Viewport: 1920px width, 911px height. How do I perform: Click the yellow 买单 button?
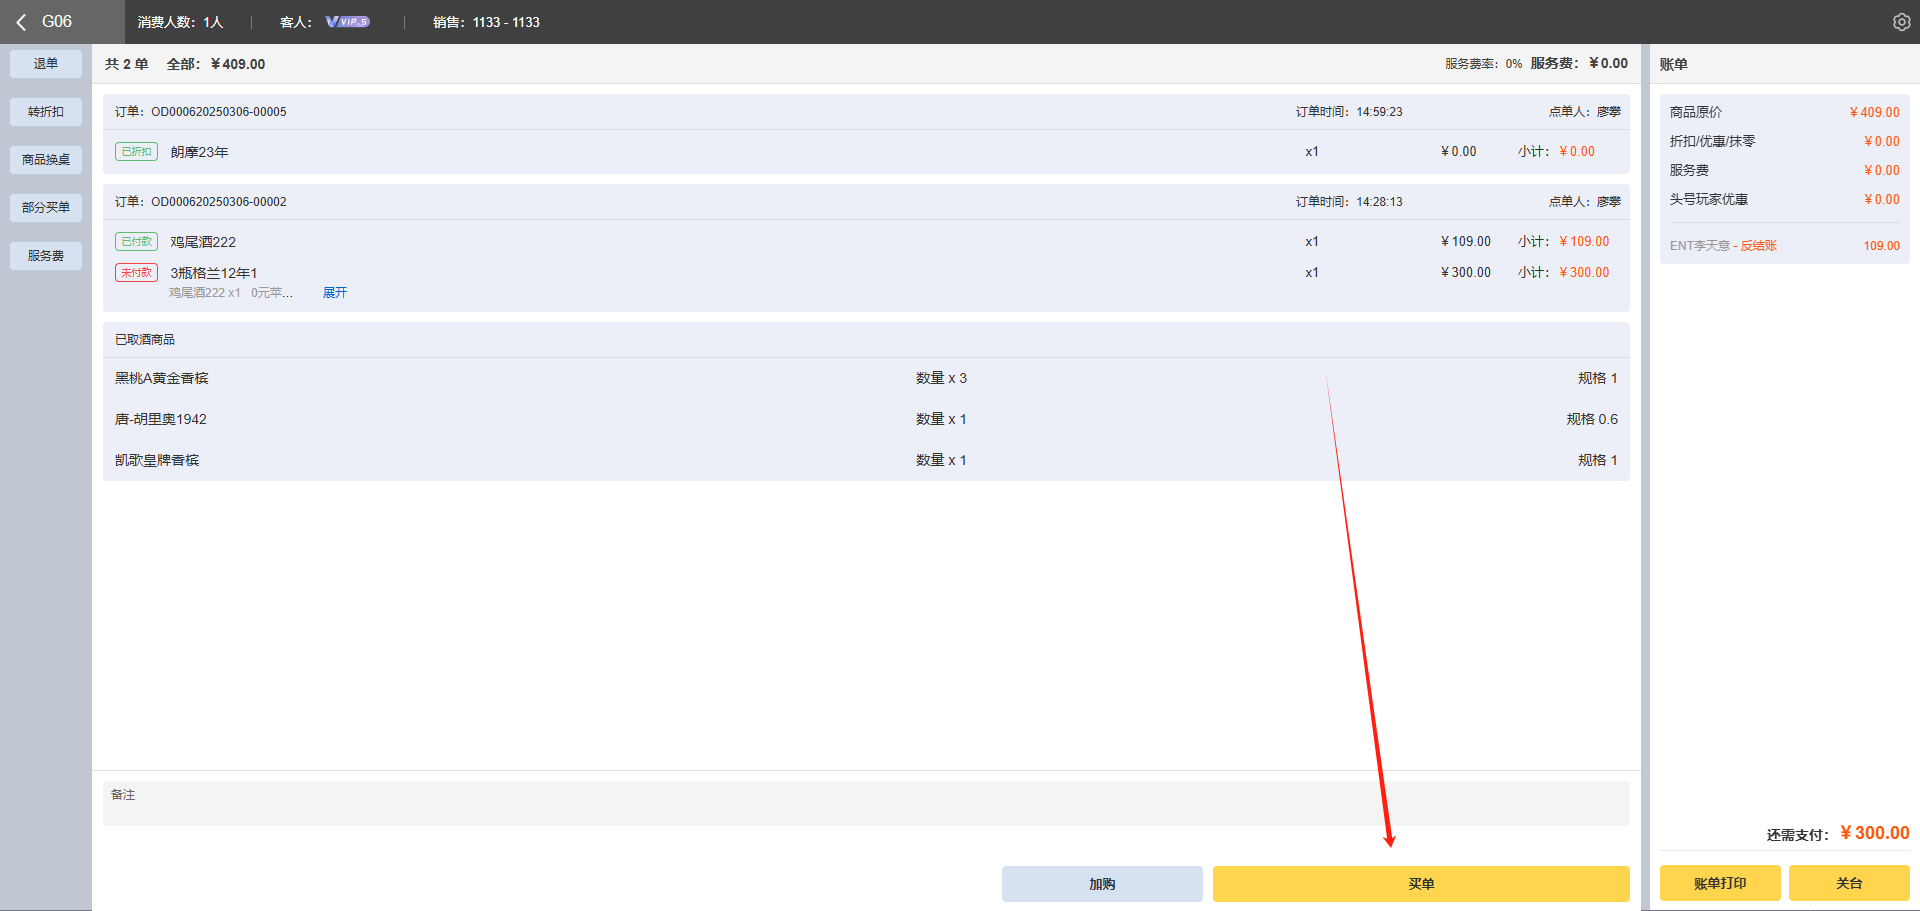coord(1421,884)
